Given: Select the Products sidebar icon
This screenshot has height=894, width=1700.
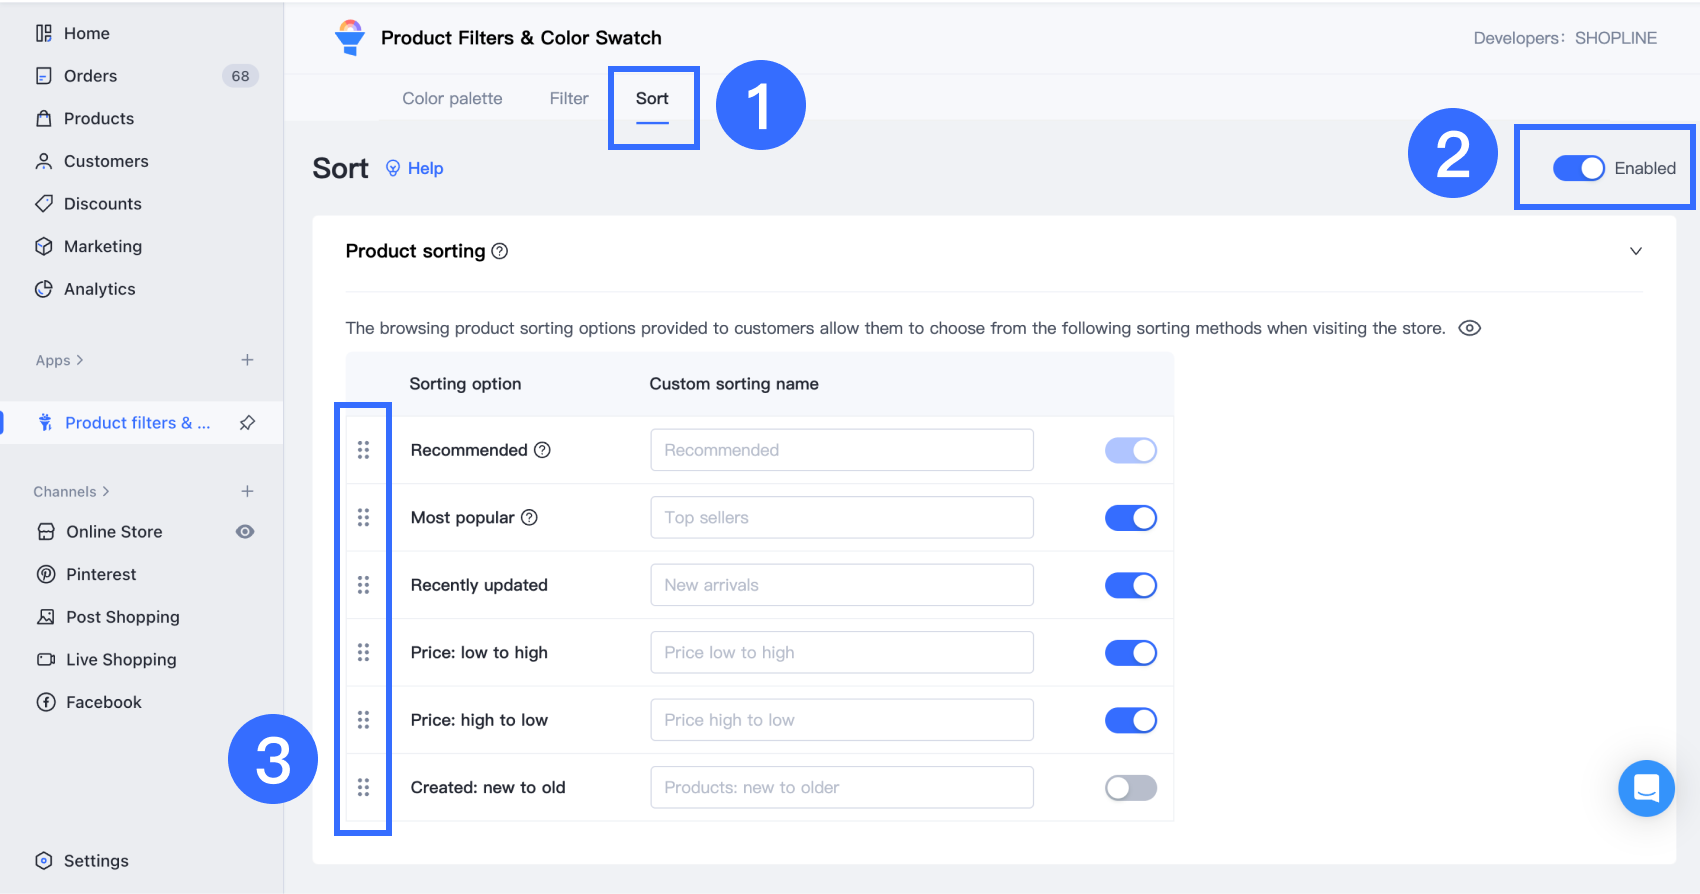Looking at the screenshot, I should click(44, 118).
